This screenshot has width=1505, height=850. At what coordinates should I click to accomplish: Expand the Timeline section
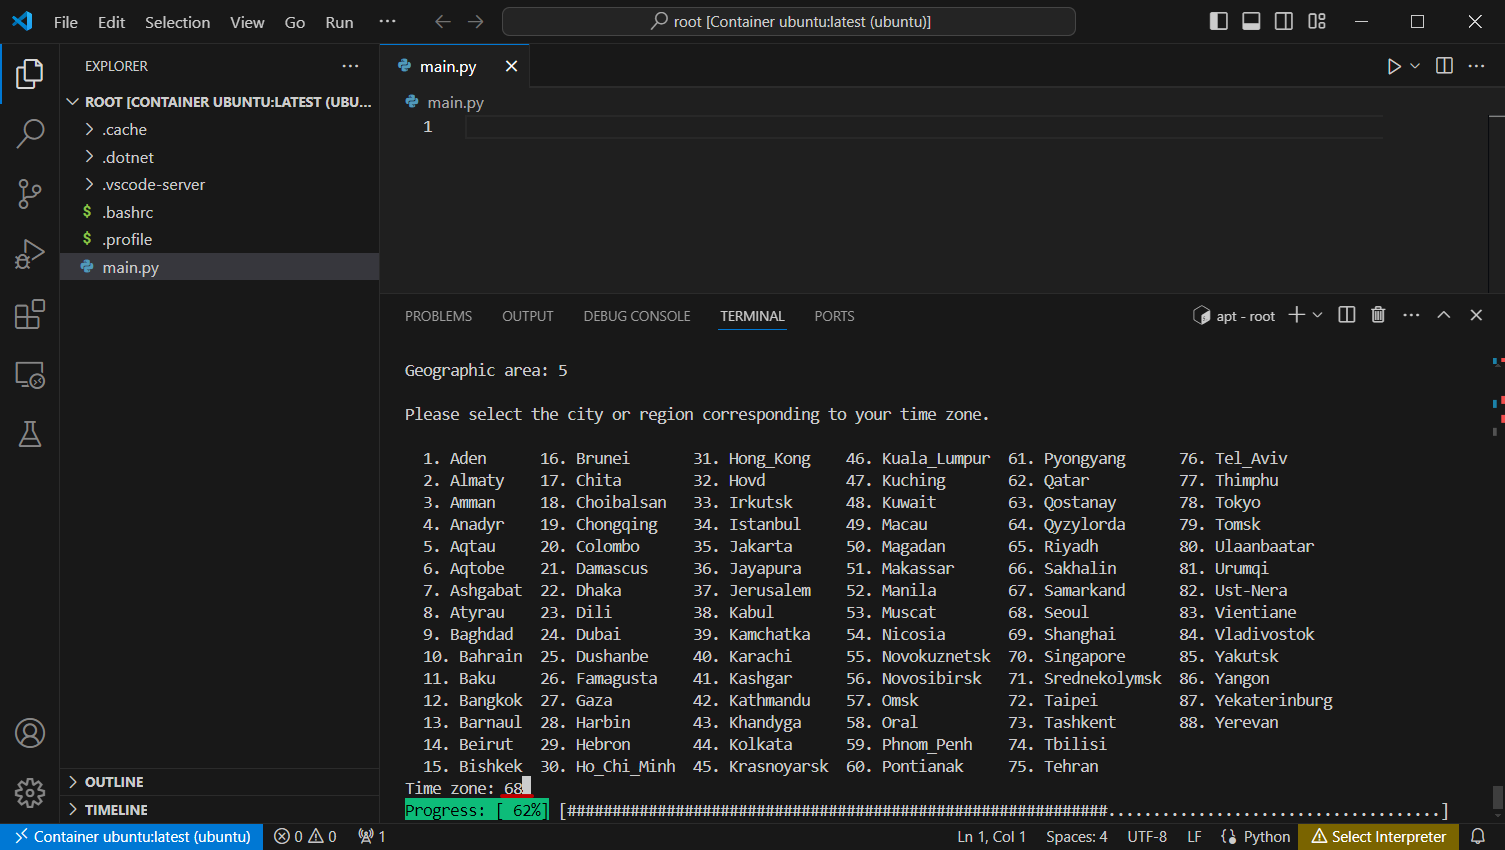pos(220,810)
